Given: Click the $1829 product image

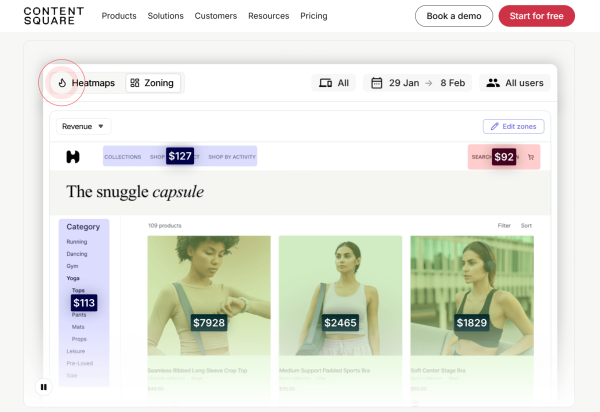Looking at the screenshot, I should 472,296.
